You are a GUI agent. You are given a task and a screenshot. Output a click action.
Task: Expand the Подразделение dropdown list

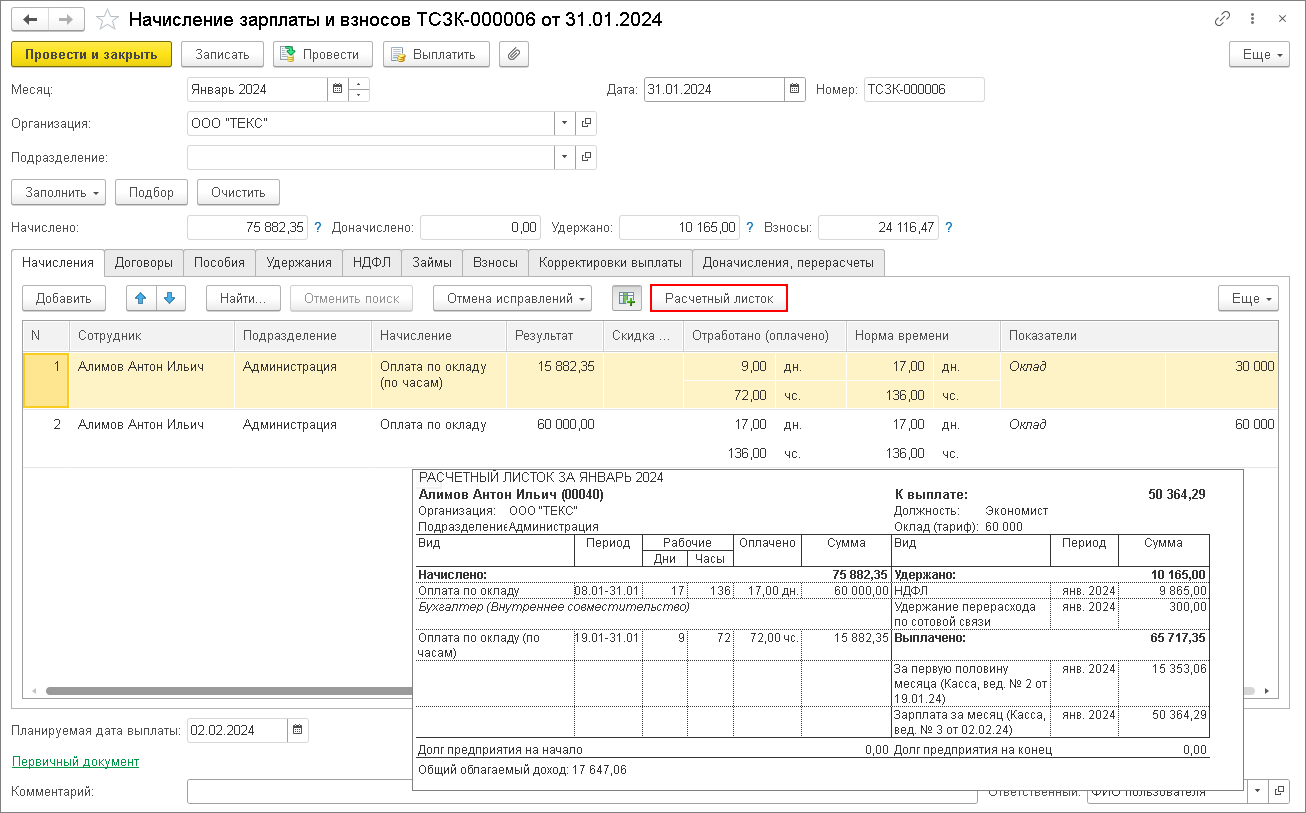point(566,157)
